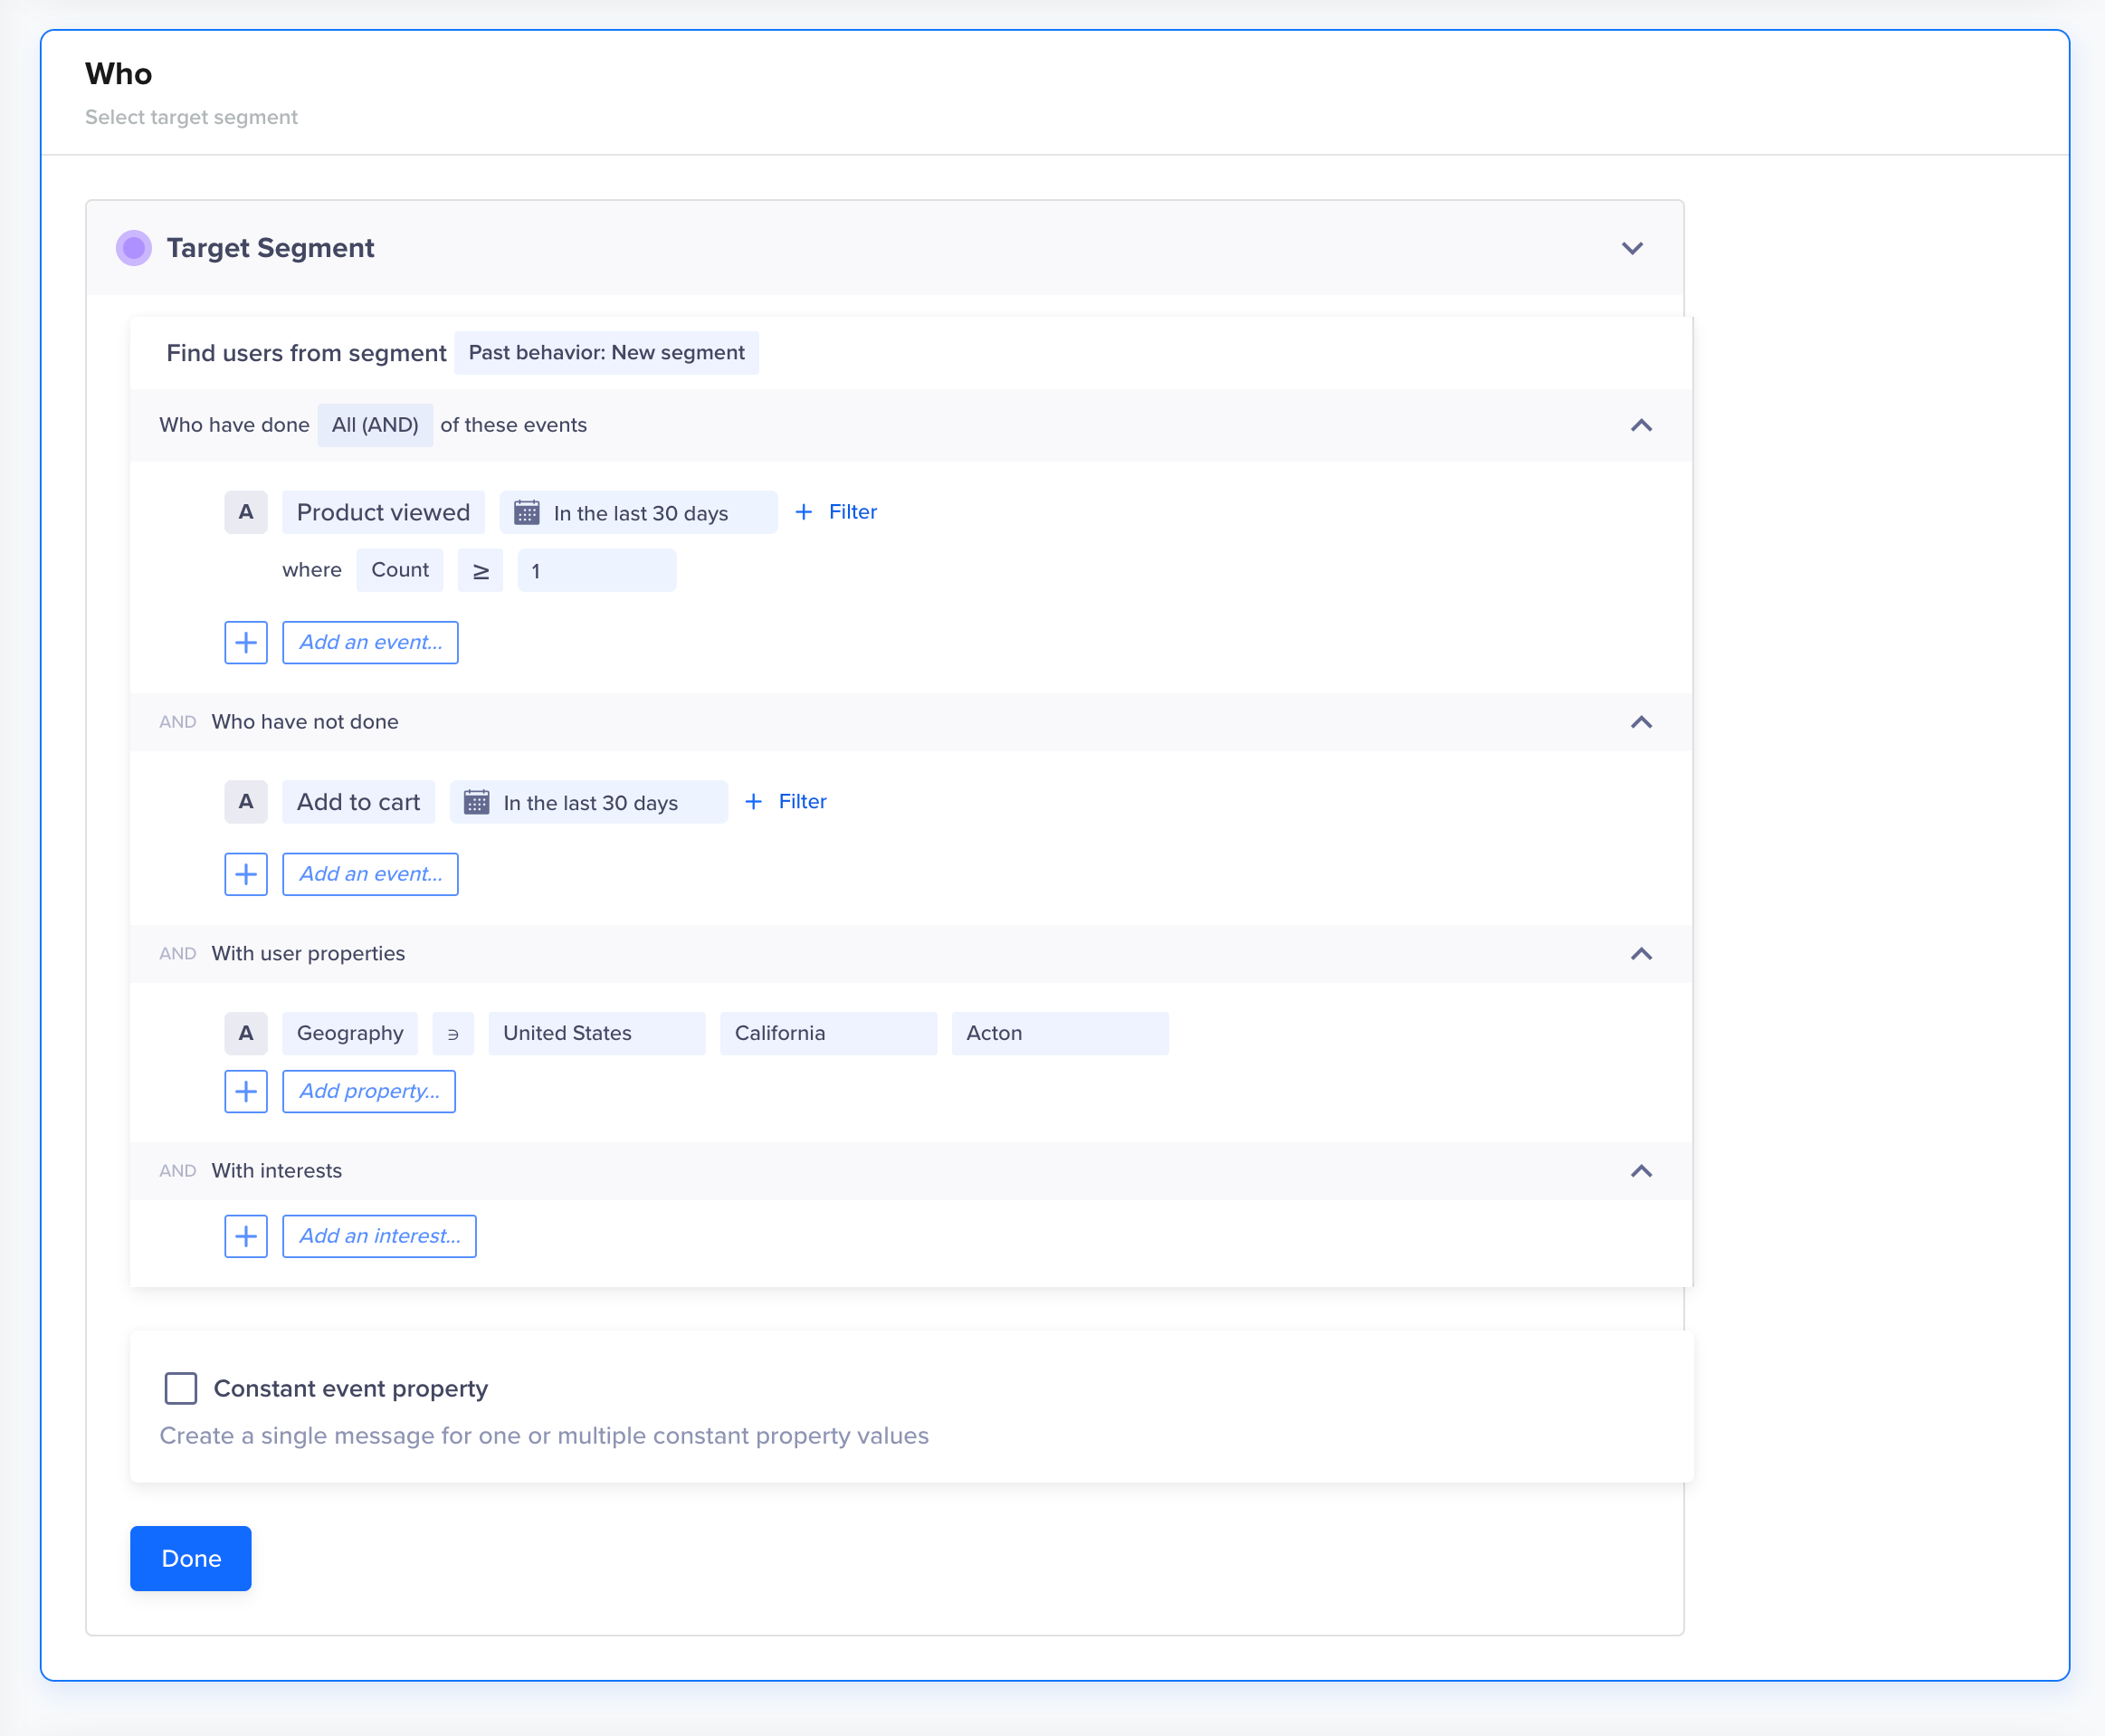
Task: Enable the Constant event property checkbox
Action: [181, 1388]
